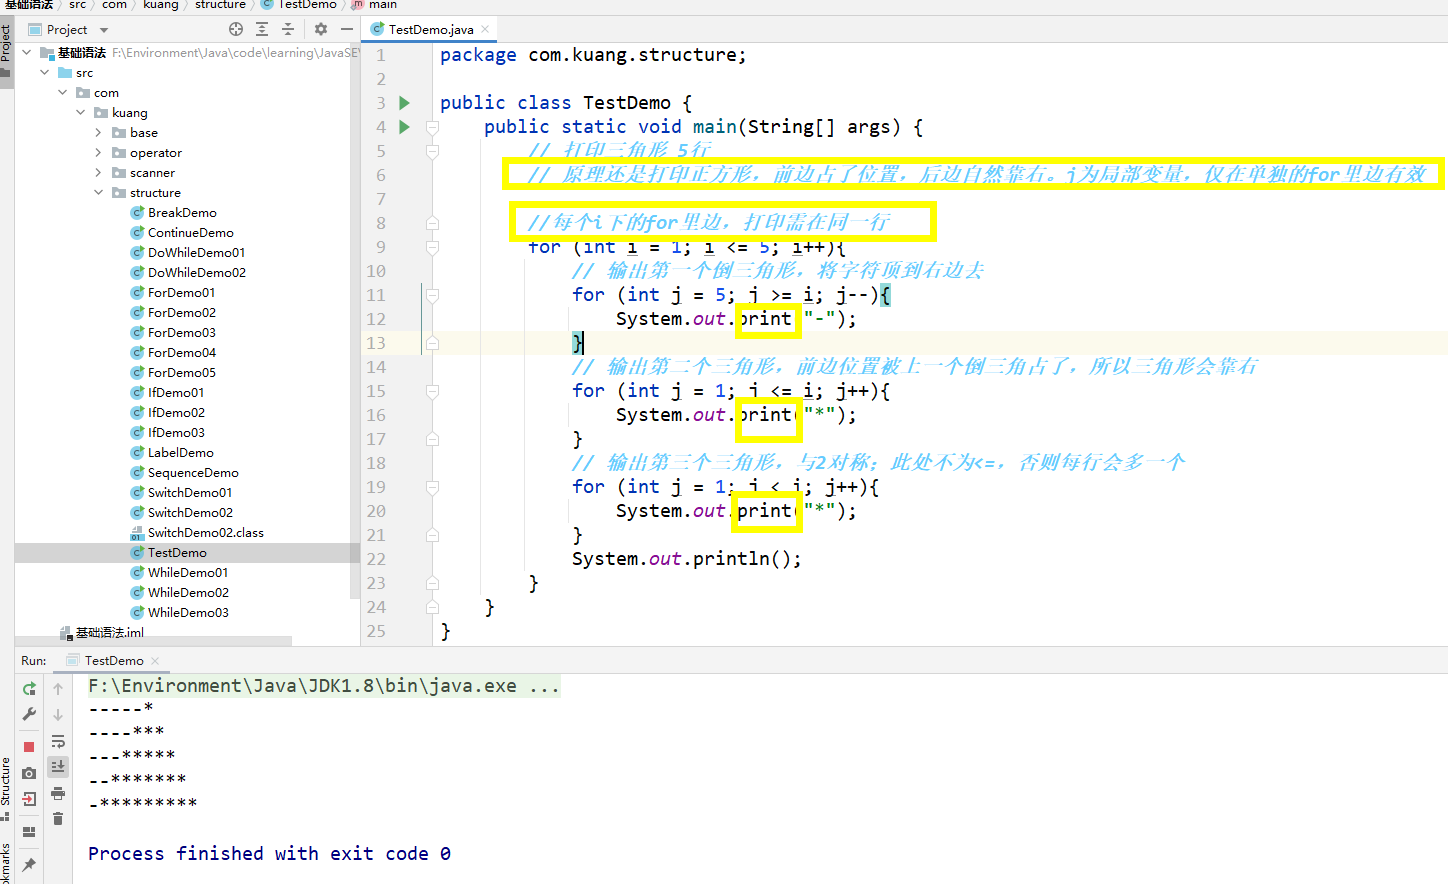
Task: Click 'Process finished with exit code 0' text
Action: point(269,853)
